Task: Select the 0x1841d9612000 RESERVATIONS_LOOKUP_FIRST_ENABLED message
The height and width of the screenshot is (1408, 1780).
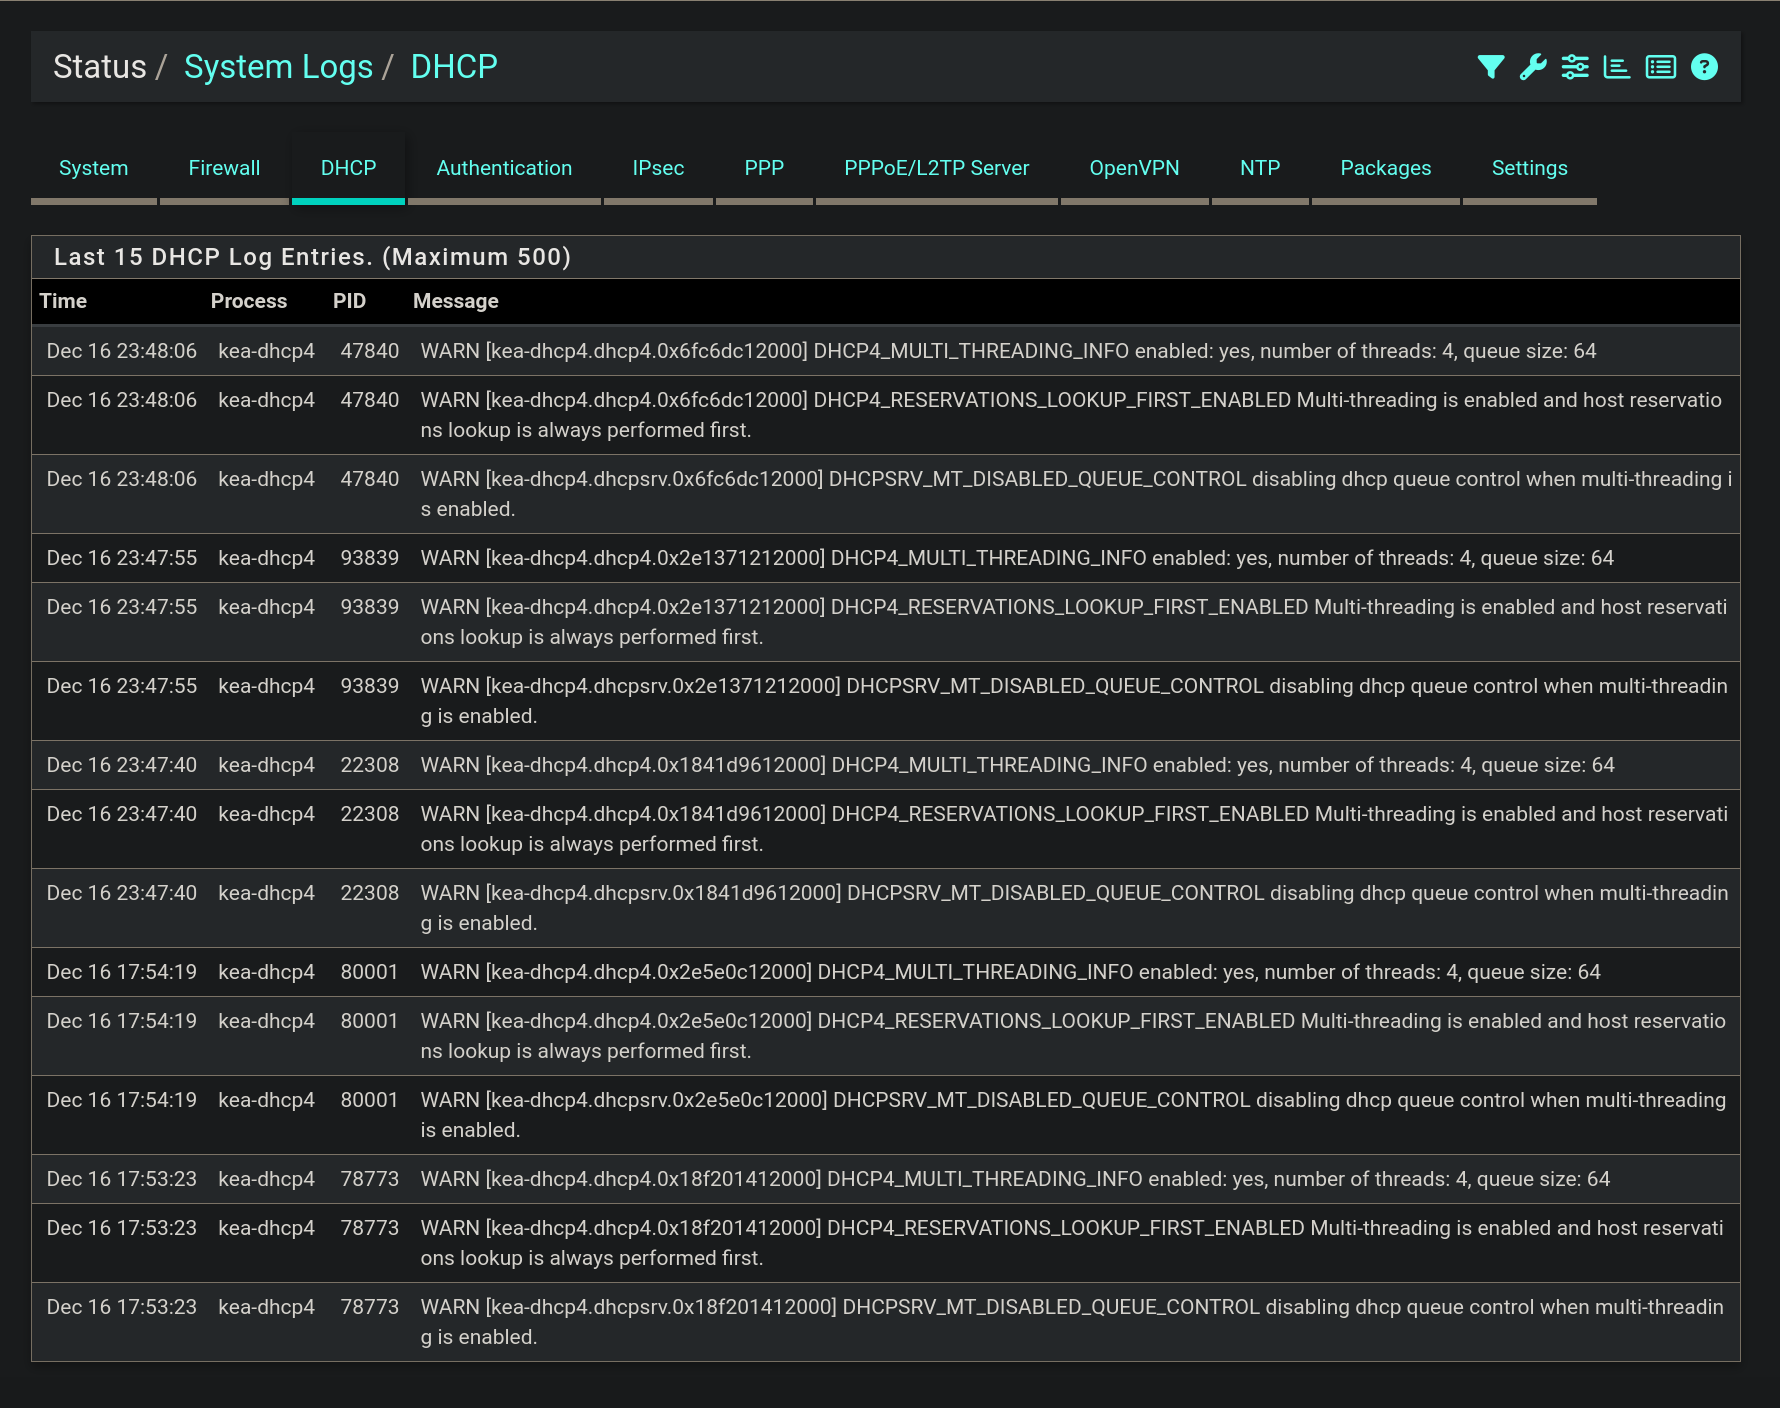Action: pyautogui.click(x=1074, y=829)
